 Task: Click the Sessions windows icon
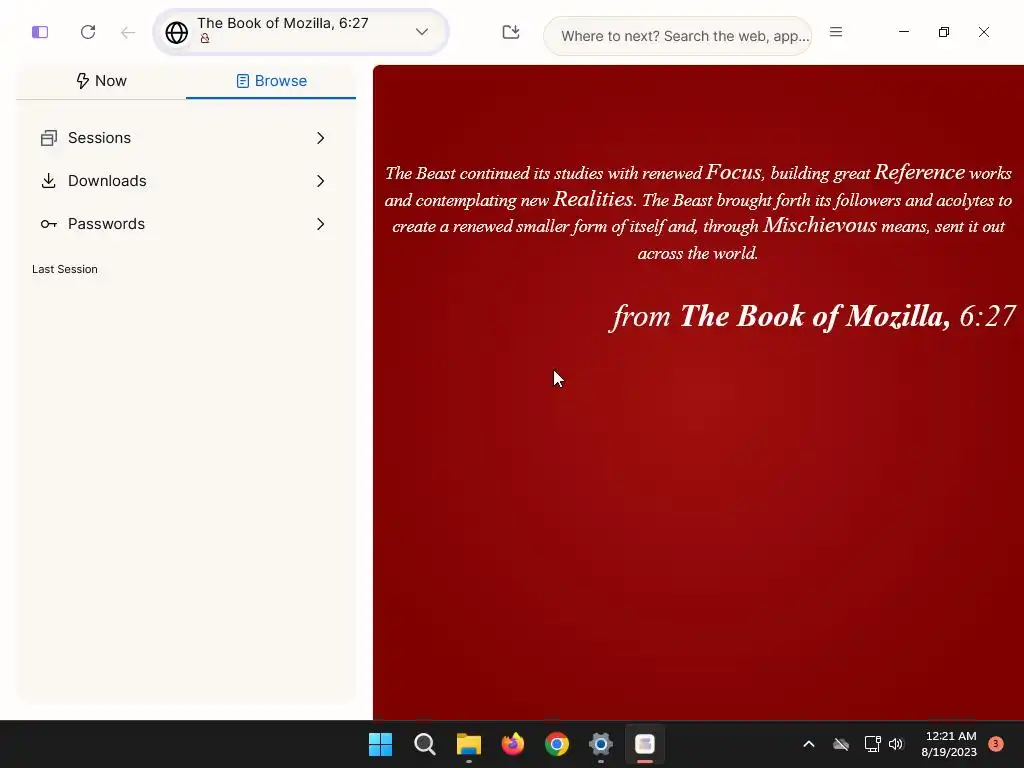48,138
